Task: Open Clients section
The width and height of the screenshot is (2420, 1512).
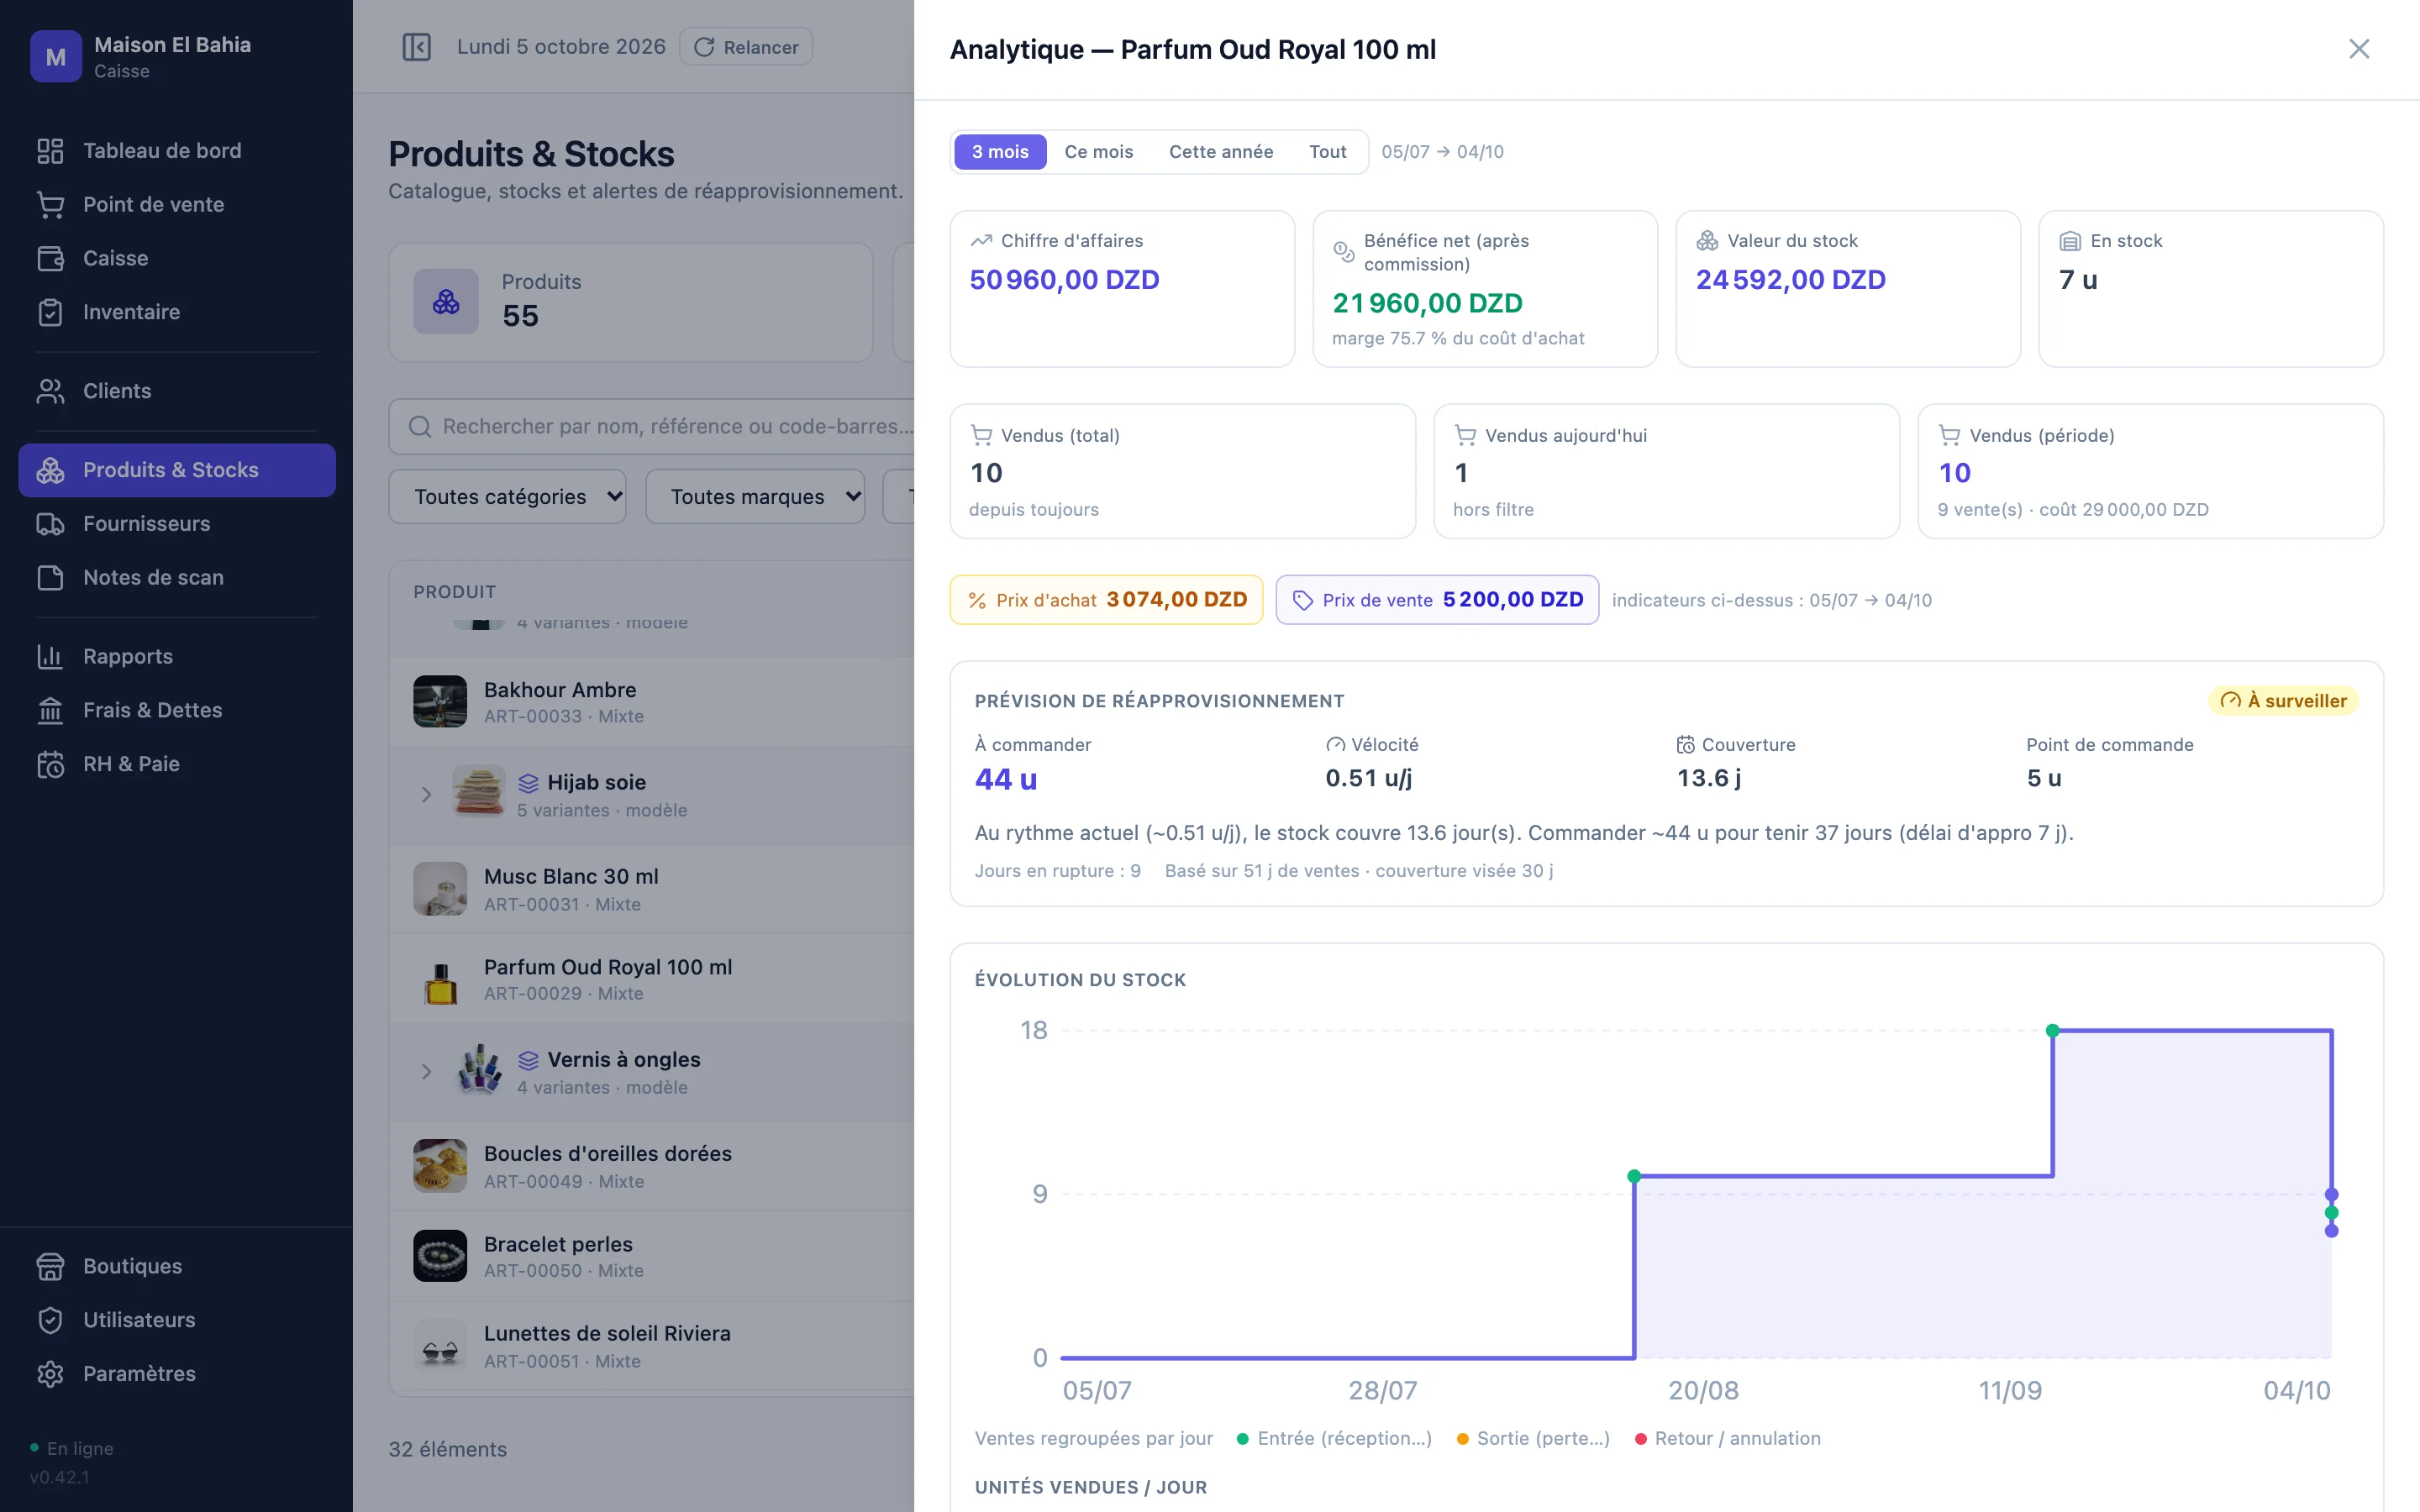Action: 177,391
